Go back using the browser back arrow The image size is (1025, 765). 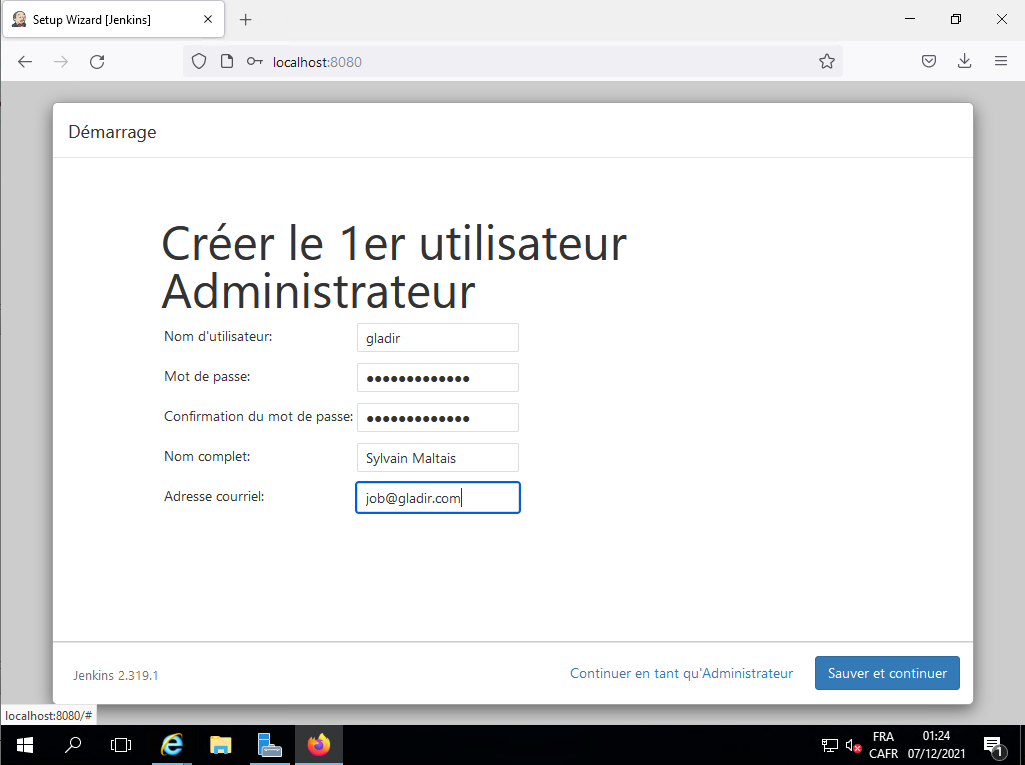(x=25, y=62)
